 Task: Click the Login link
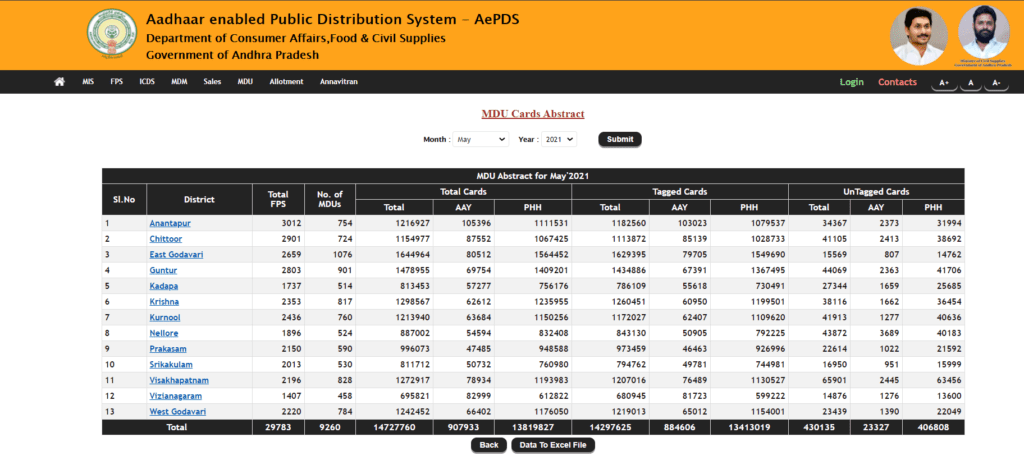click(852, 82)
